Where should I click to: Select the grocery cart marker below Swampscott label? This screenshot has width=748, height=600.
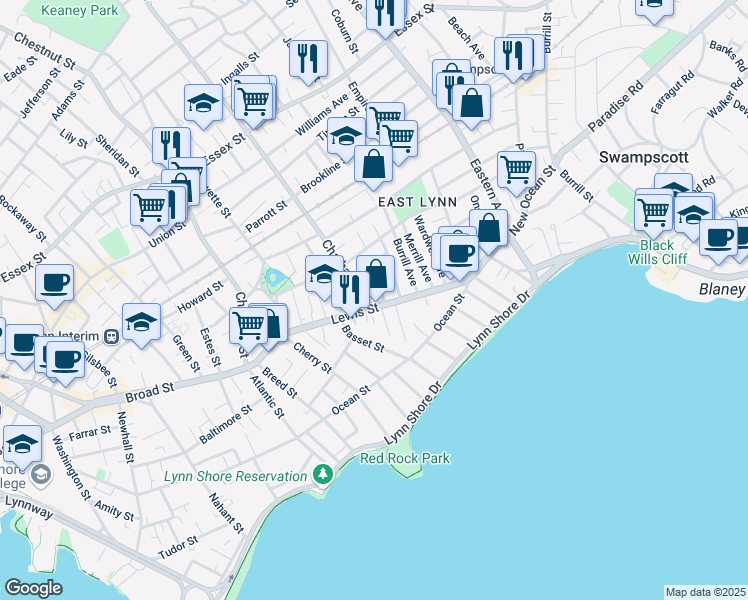(x=654, y=213)
